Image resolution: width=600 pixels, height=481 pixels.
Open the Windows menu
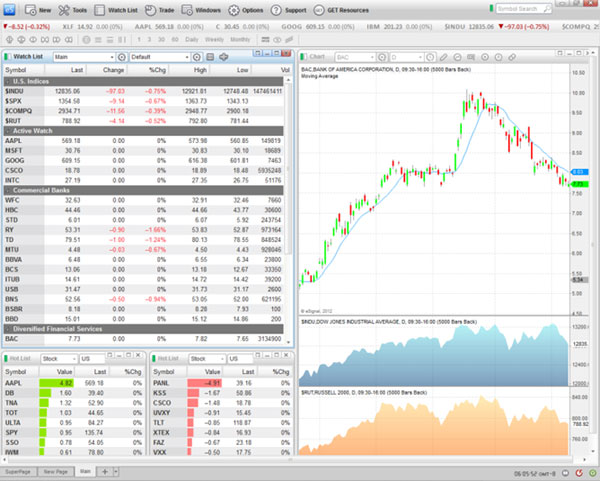coord(201,10)
